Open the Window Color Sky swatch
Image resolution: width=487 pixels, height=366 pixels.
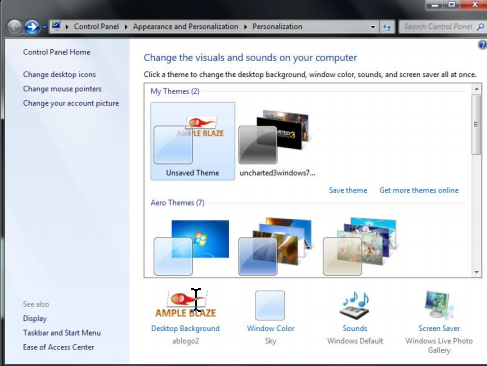pos(270,305)
